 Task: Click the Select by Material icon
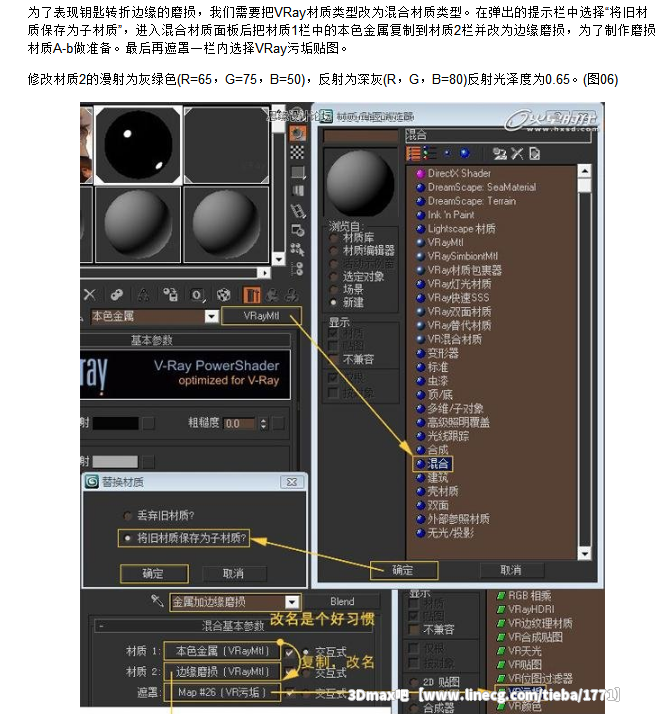click(297, 249)
